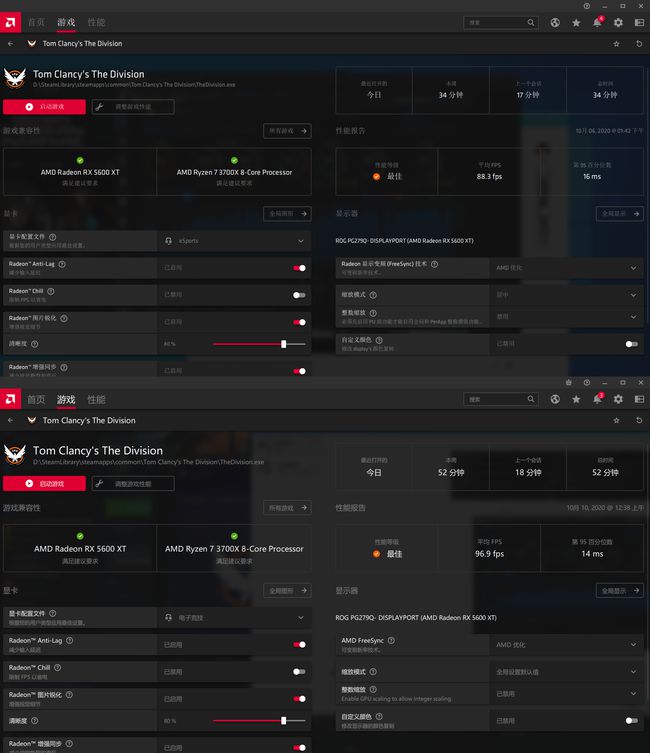Click red launch game button in upper window

pos(44,107)
